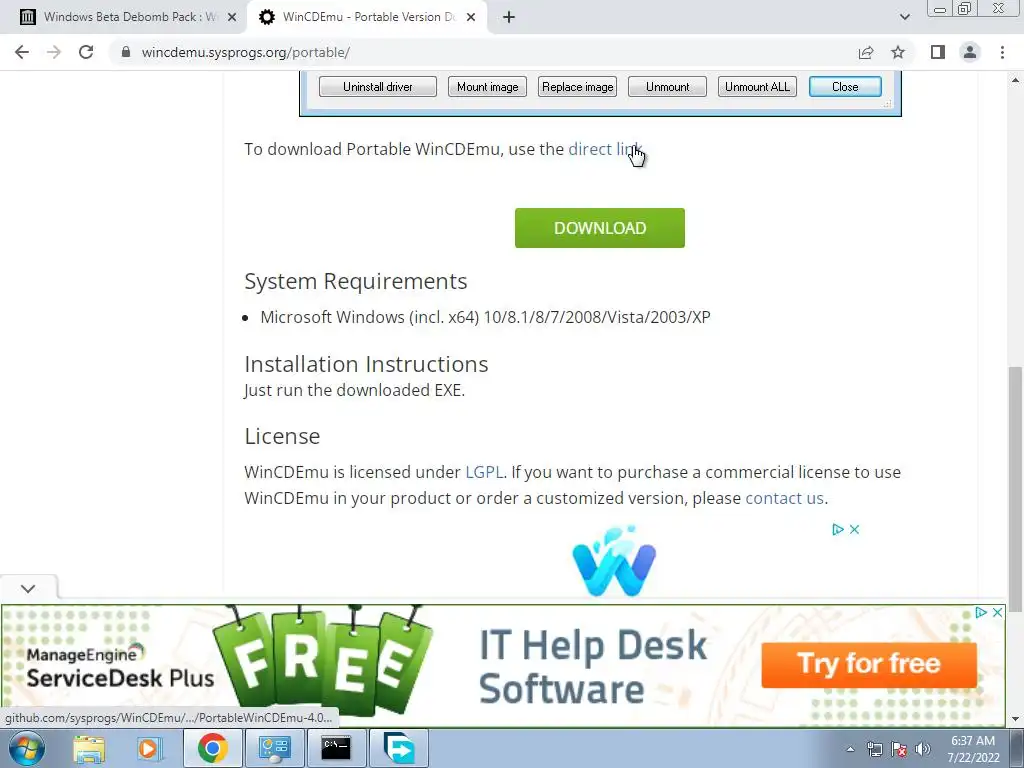Click the Replace image button
The width and height of the screenshot is (1024, 768).
click(577, 87)
